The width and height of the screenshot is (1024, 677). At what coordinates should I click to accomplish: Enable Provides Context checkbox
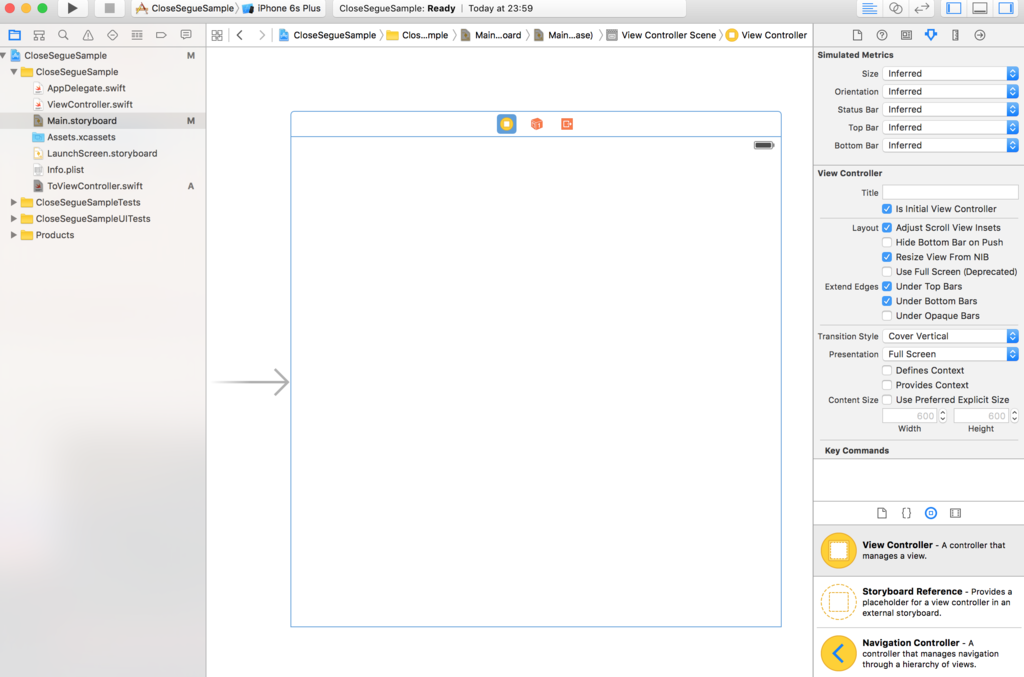[887, 385]
